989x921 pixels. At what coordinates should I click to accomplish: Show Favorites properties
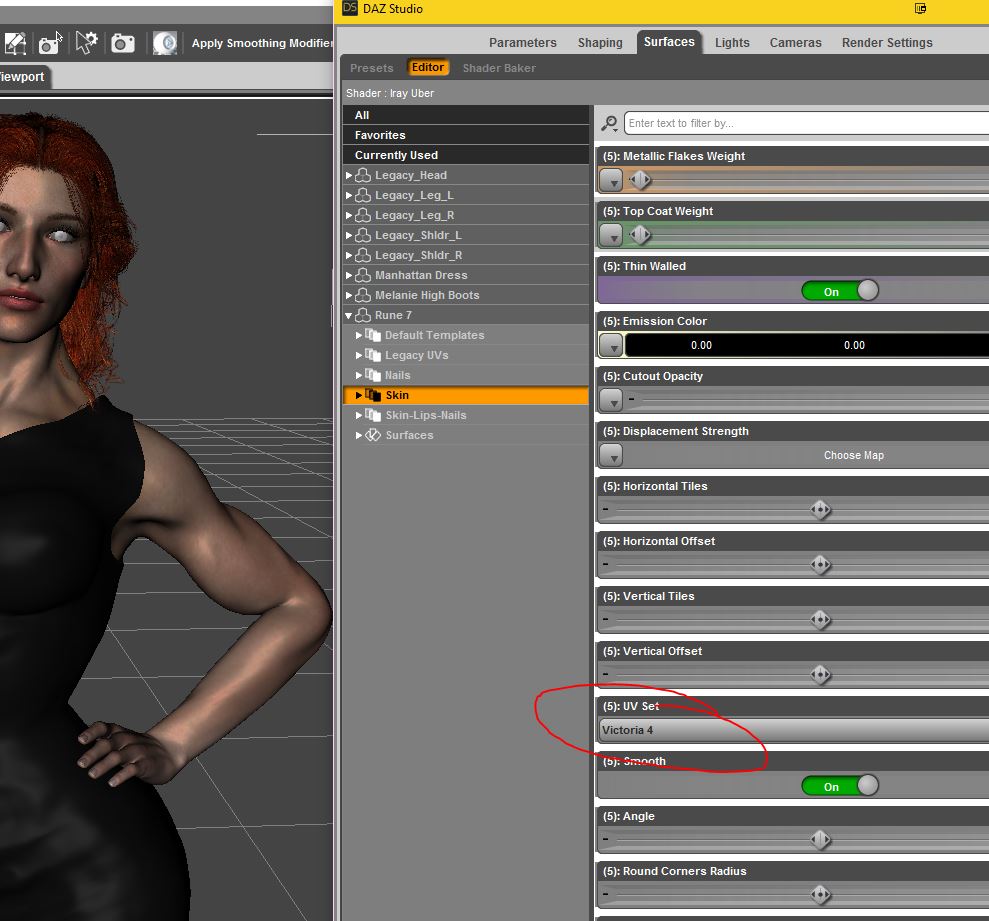click(465, 135)
